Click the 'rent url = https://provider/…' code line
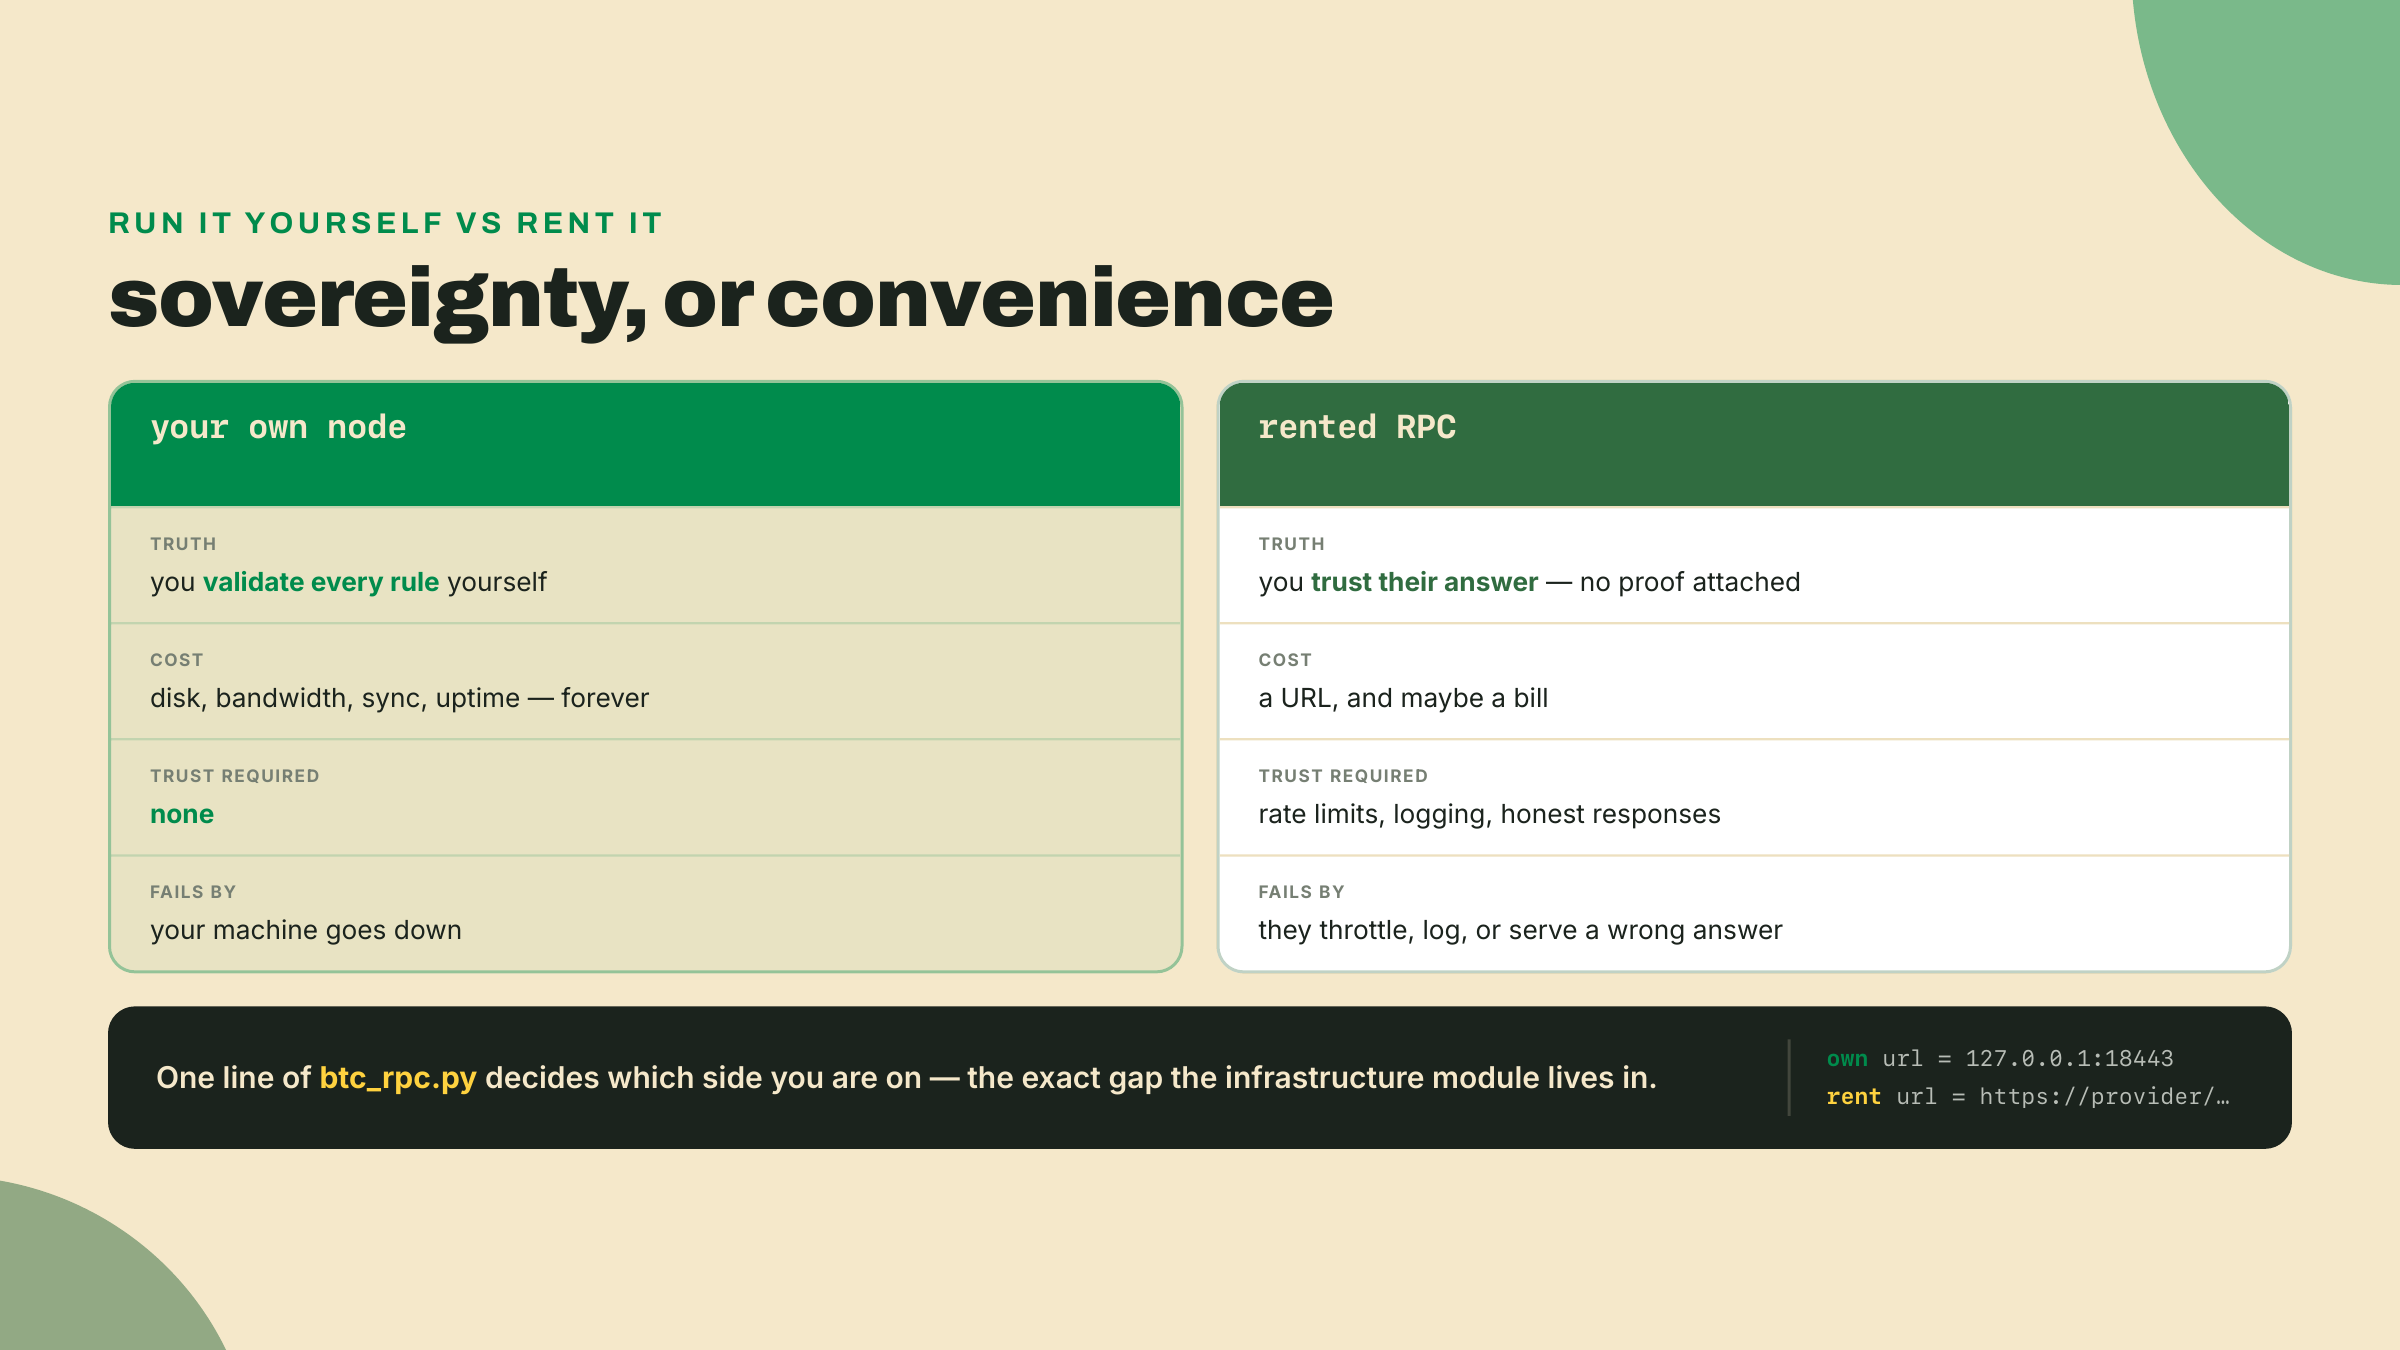Screen dimensions: 2400x1350 (x=2028, y=1096)
